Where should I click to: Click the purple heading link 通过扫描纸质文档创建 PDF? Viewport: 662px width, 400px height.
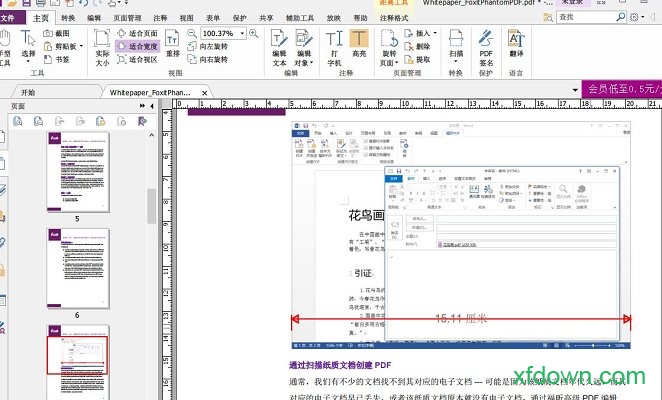(x=340, y=365)
